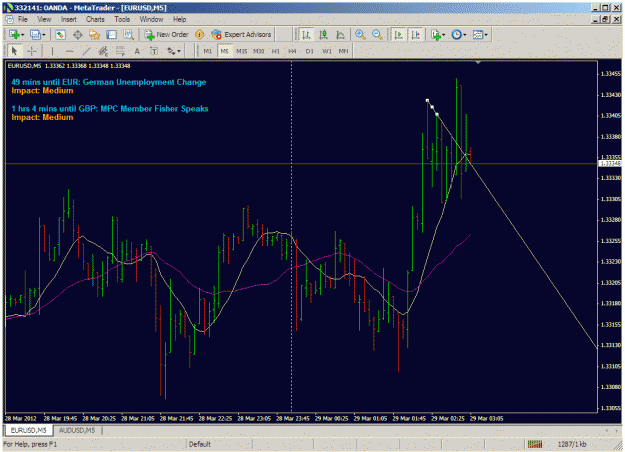
Task: Click the '1287/1 kb' traffic indicator
Action: (572, 444)
